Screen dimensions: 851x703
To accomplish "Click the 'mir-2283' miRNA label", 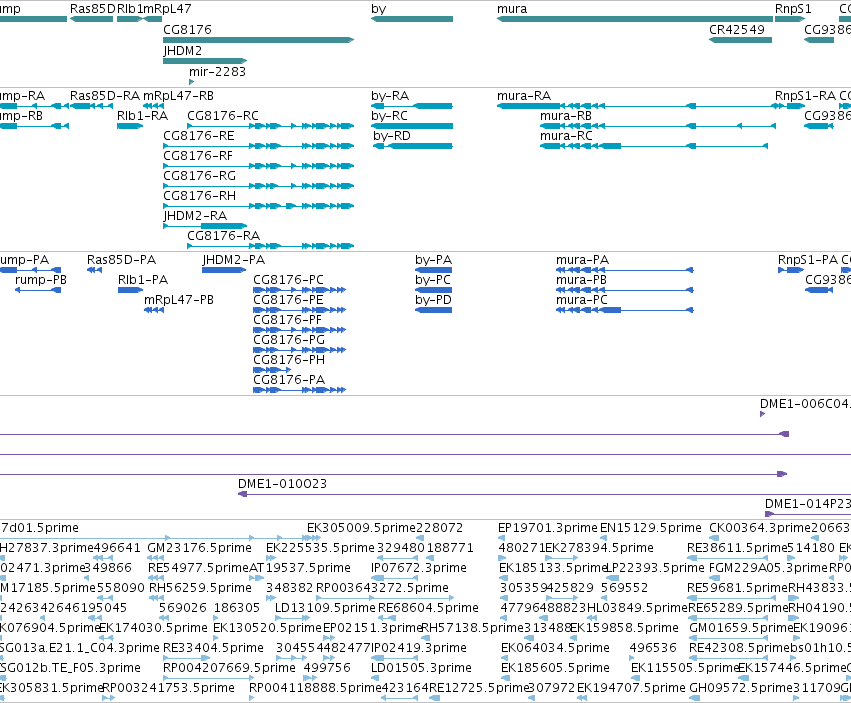I will click(217, 72).
